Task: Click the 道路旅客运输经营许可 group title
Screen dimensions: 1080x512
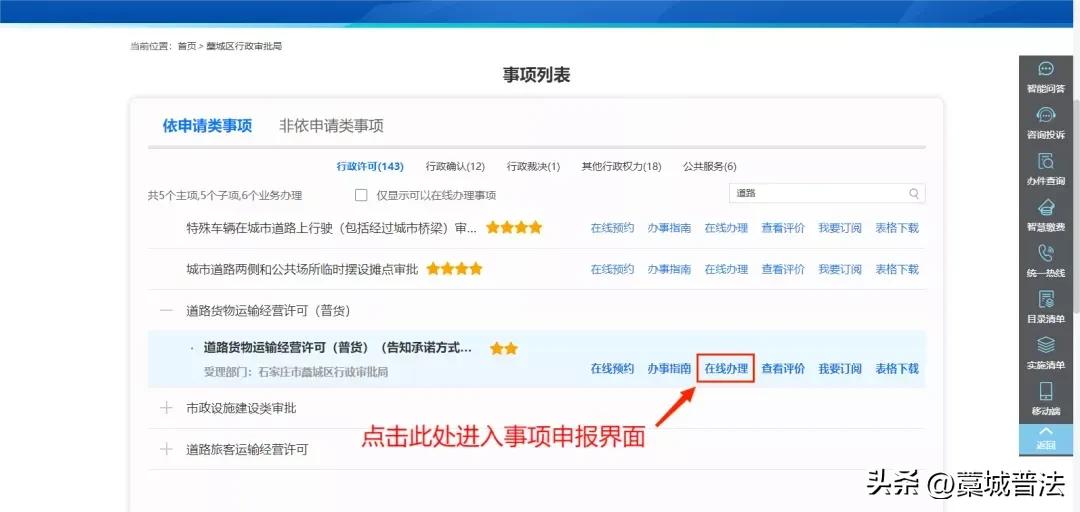Action: (x=247, y=449)
